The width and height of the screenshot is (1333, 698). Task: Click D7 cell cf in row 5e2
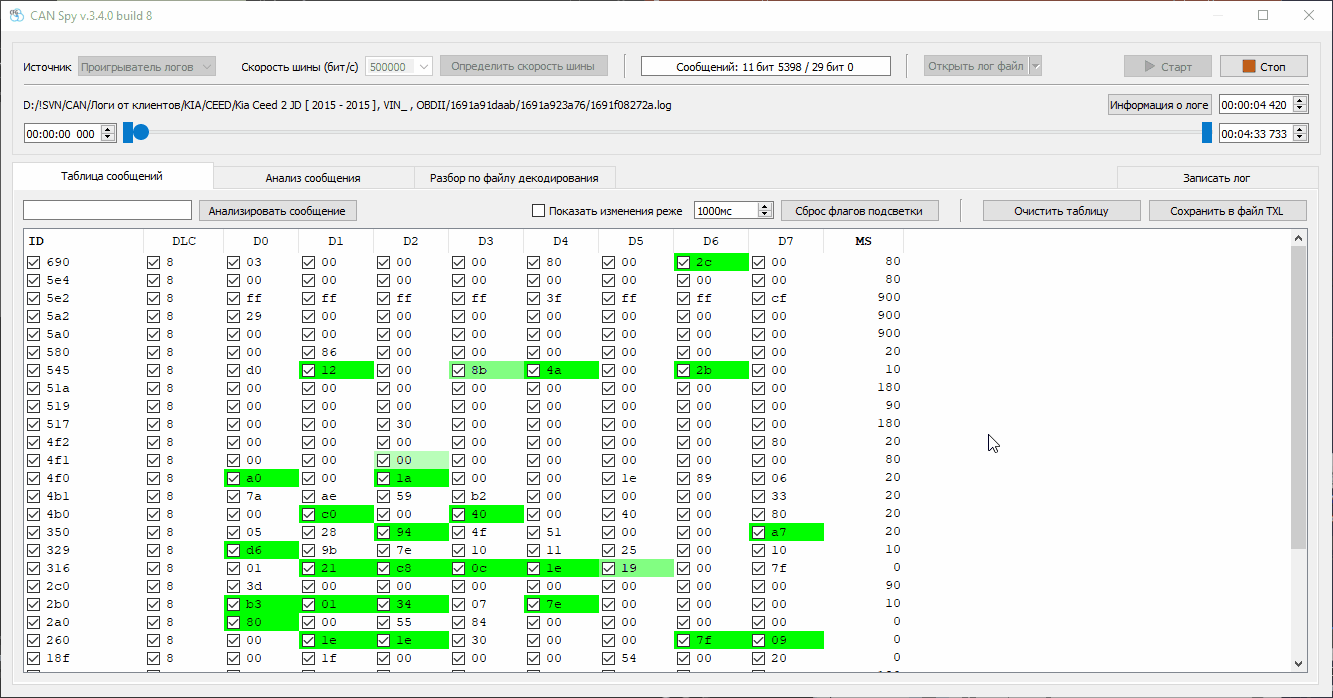786,298
